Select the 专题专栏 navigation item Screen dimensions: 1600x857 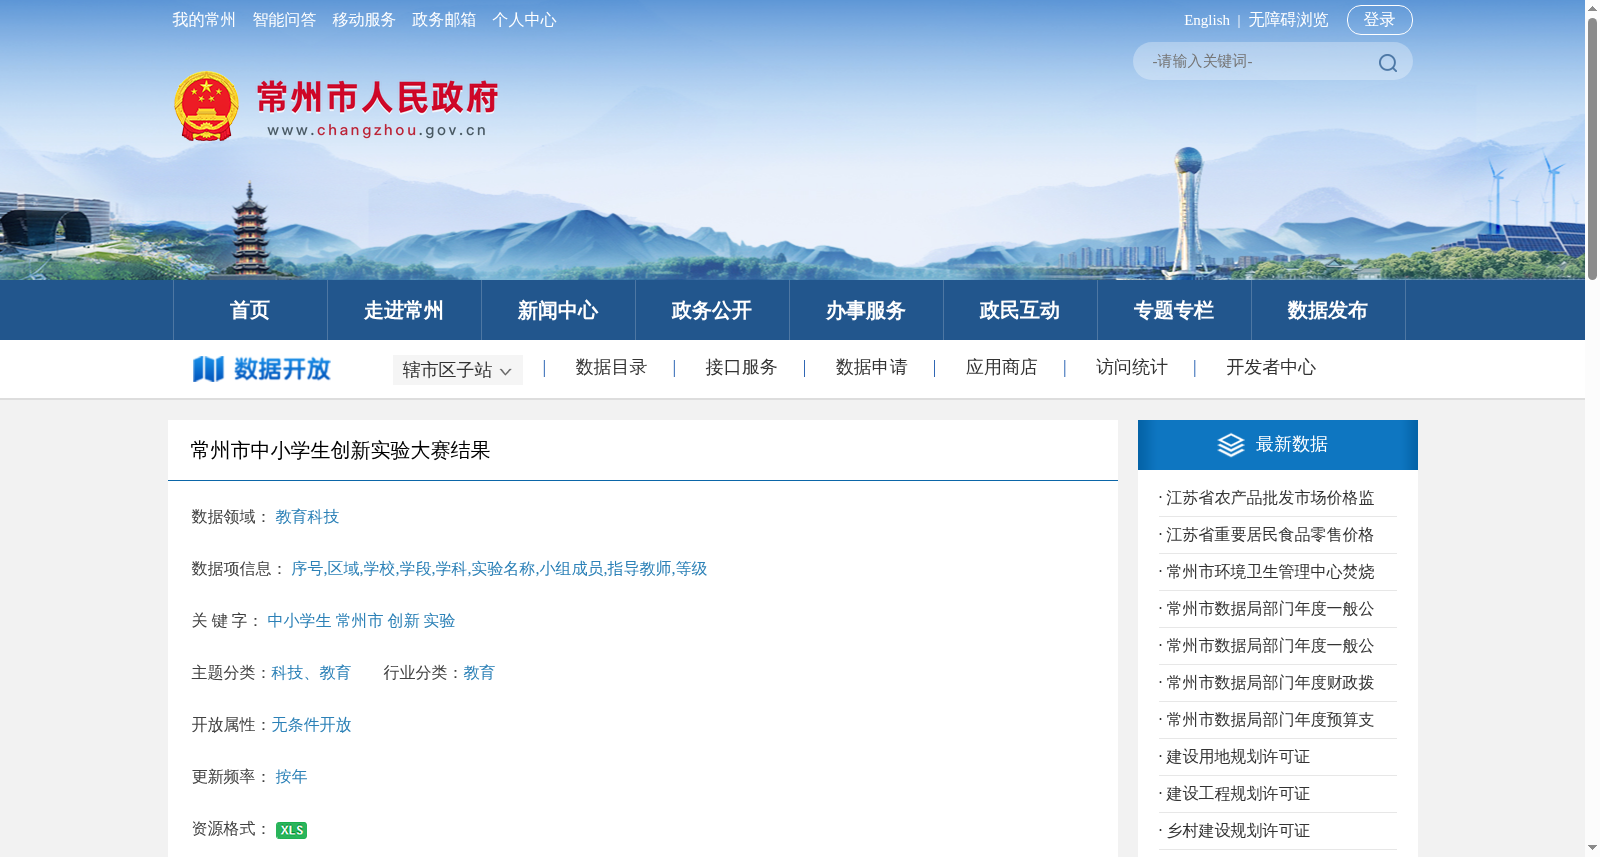[1174, 310]
